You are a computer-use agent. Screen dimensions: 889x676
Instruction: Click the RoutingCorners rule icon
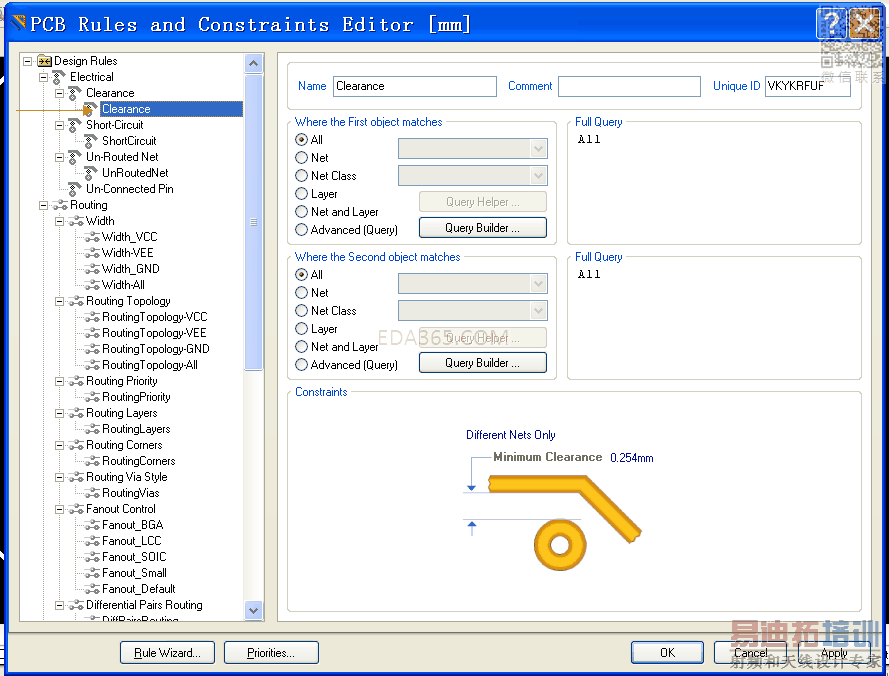click(x=92, y=461)
